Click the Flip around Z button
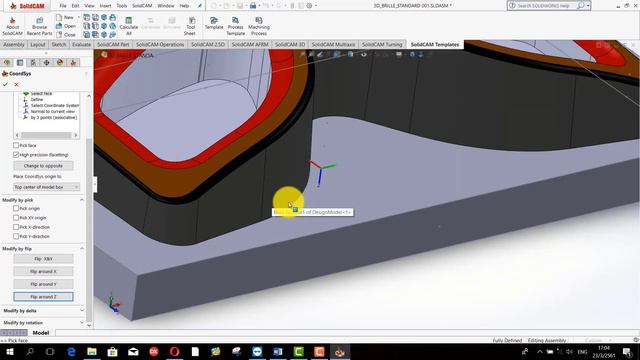Screen dimensions: 640x360 (x=43, y=297)
